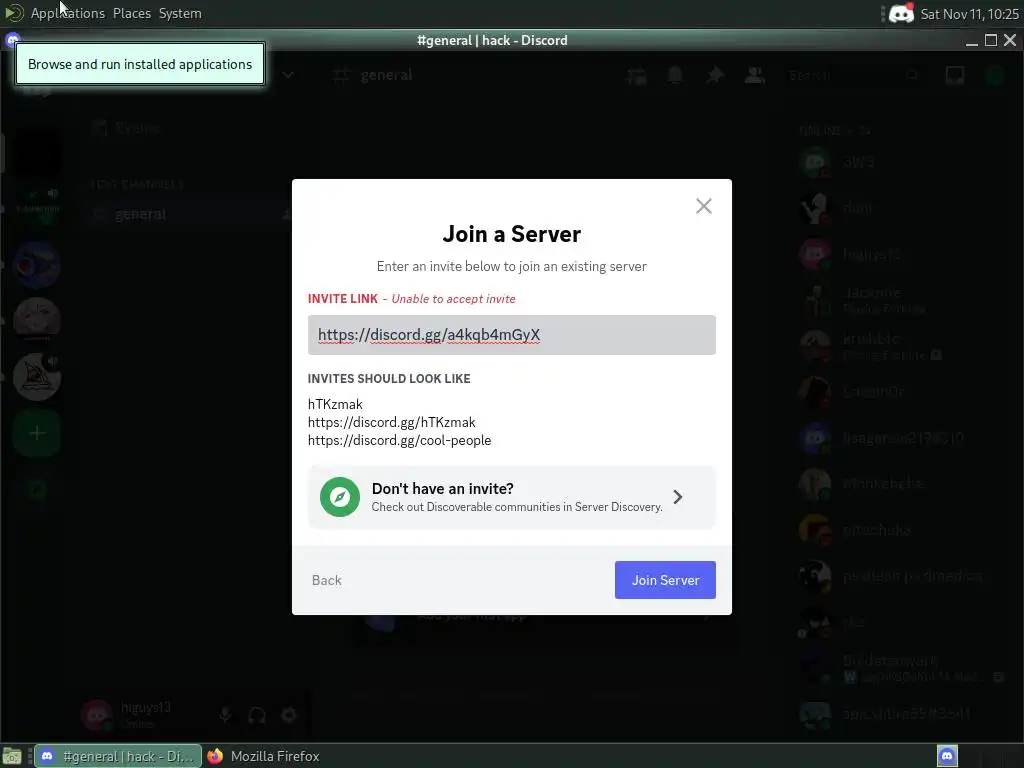Minimize the Discord window
This screenshot has height=768, width=1024.
[972, 40]
